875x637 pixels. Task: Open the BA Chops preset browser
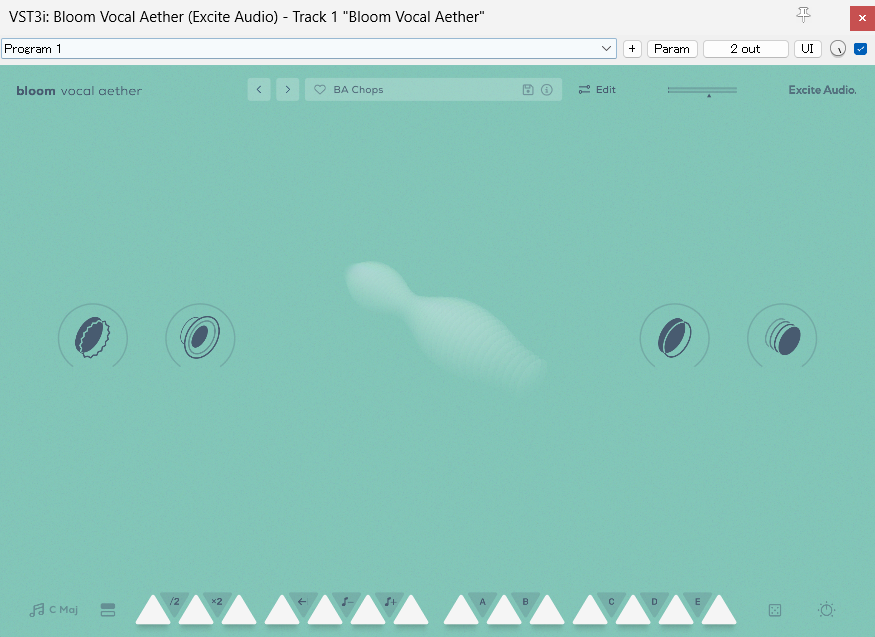click(434, 89)
